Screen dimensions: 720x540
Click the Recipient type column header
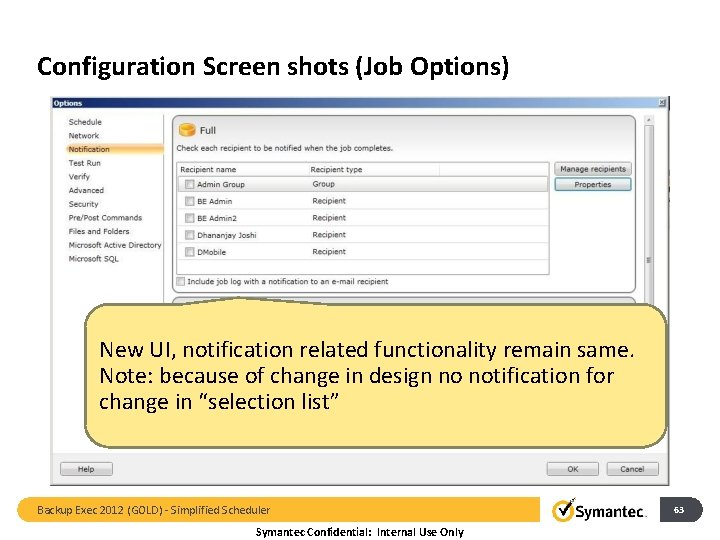click(336, 169)
